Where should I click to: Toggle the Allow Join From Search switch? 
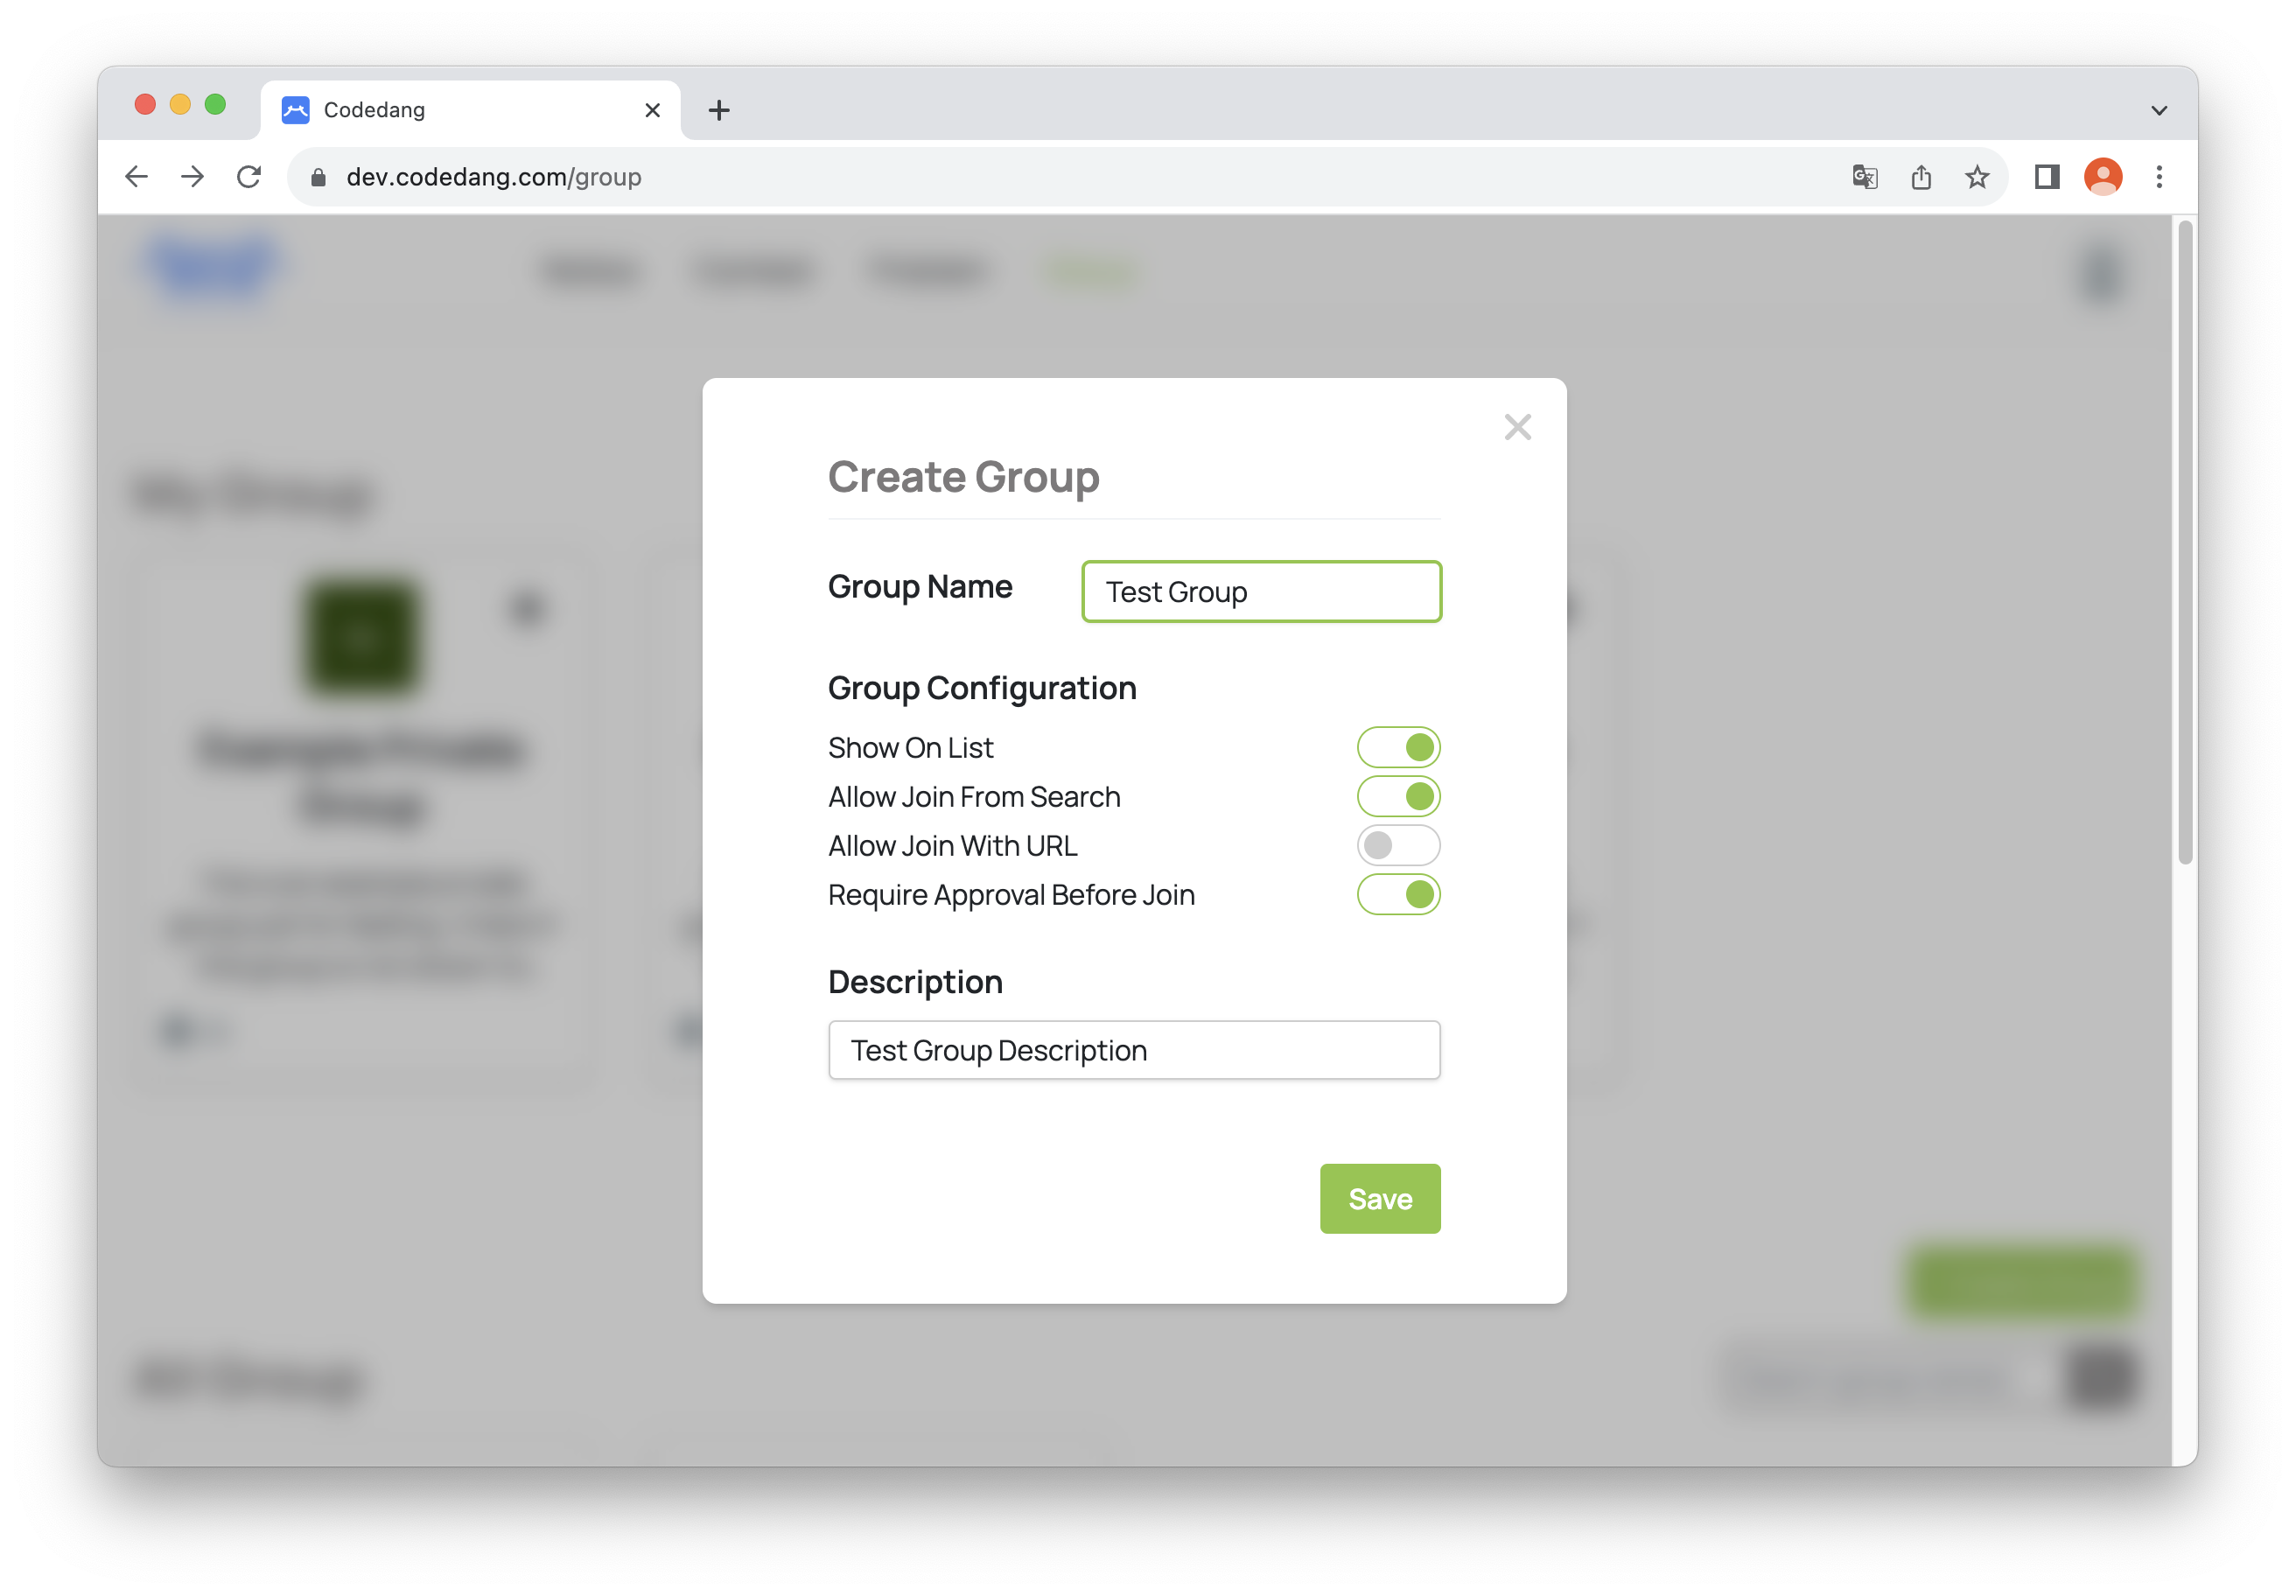pyautogui.click(x=1399, y=797)
